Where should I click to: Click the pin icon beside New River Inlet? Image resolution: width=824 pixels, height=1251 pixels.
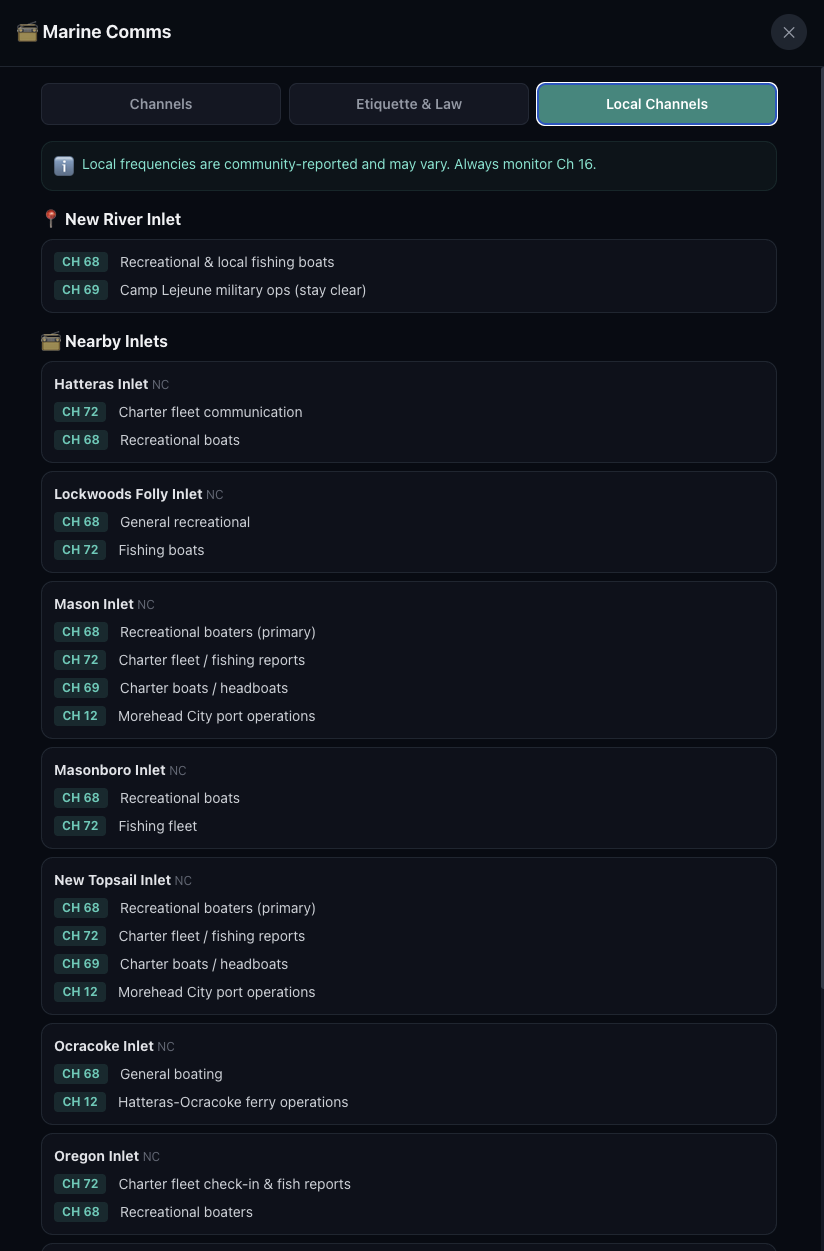point(51,218)
